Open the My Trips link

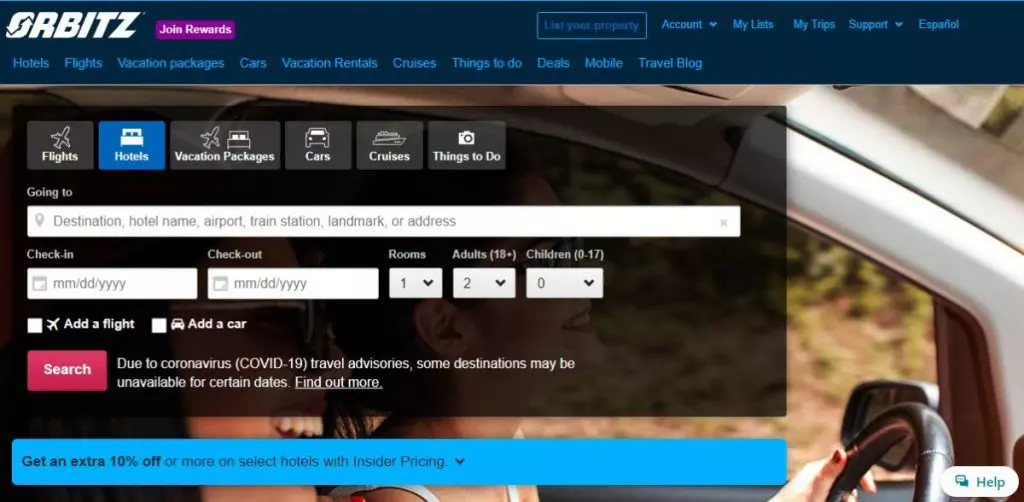pos(814,25)
